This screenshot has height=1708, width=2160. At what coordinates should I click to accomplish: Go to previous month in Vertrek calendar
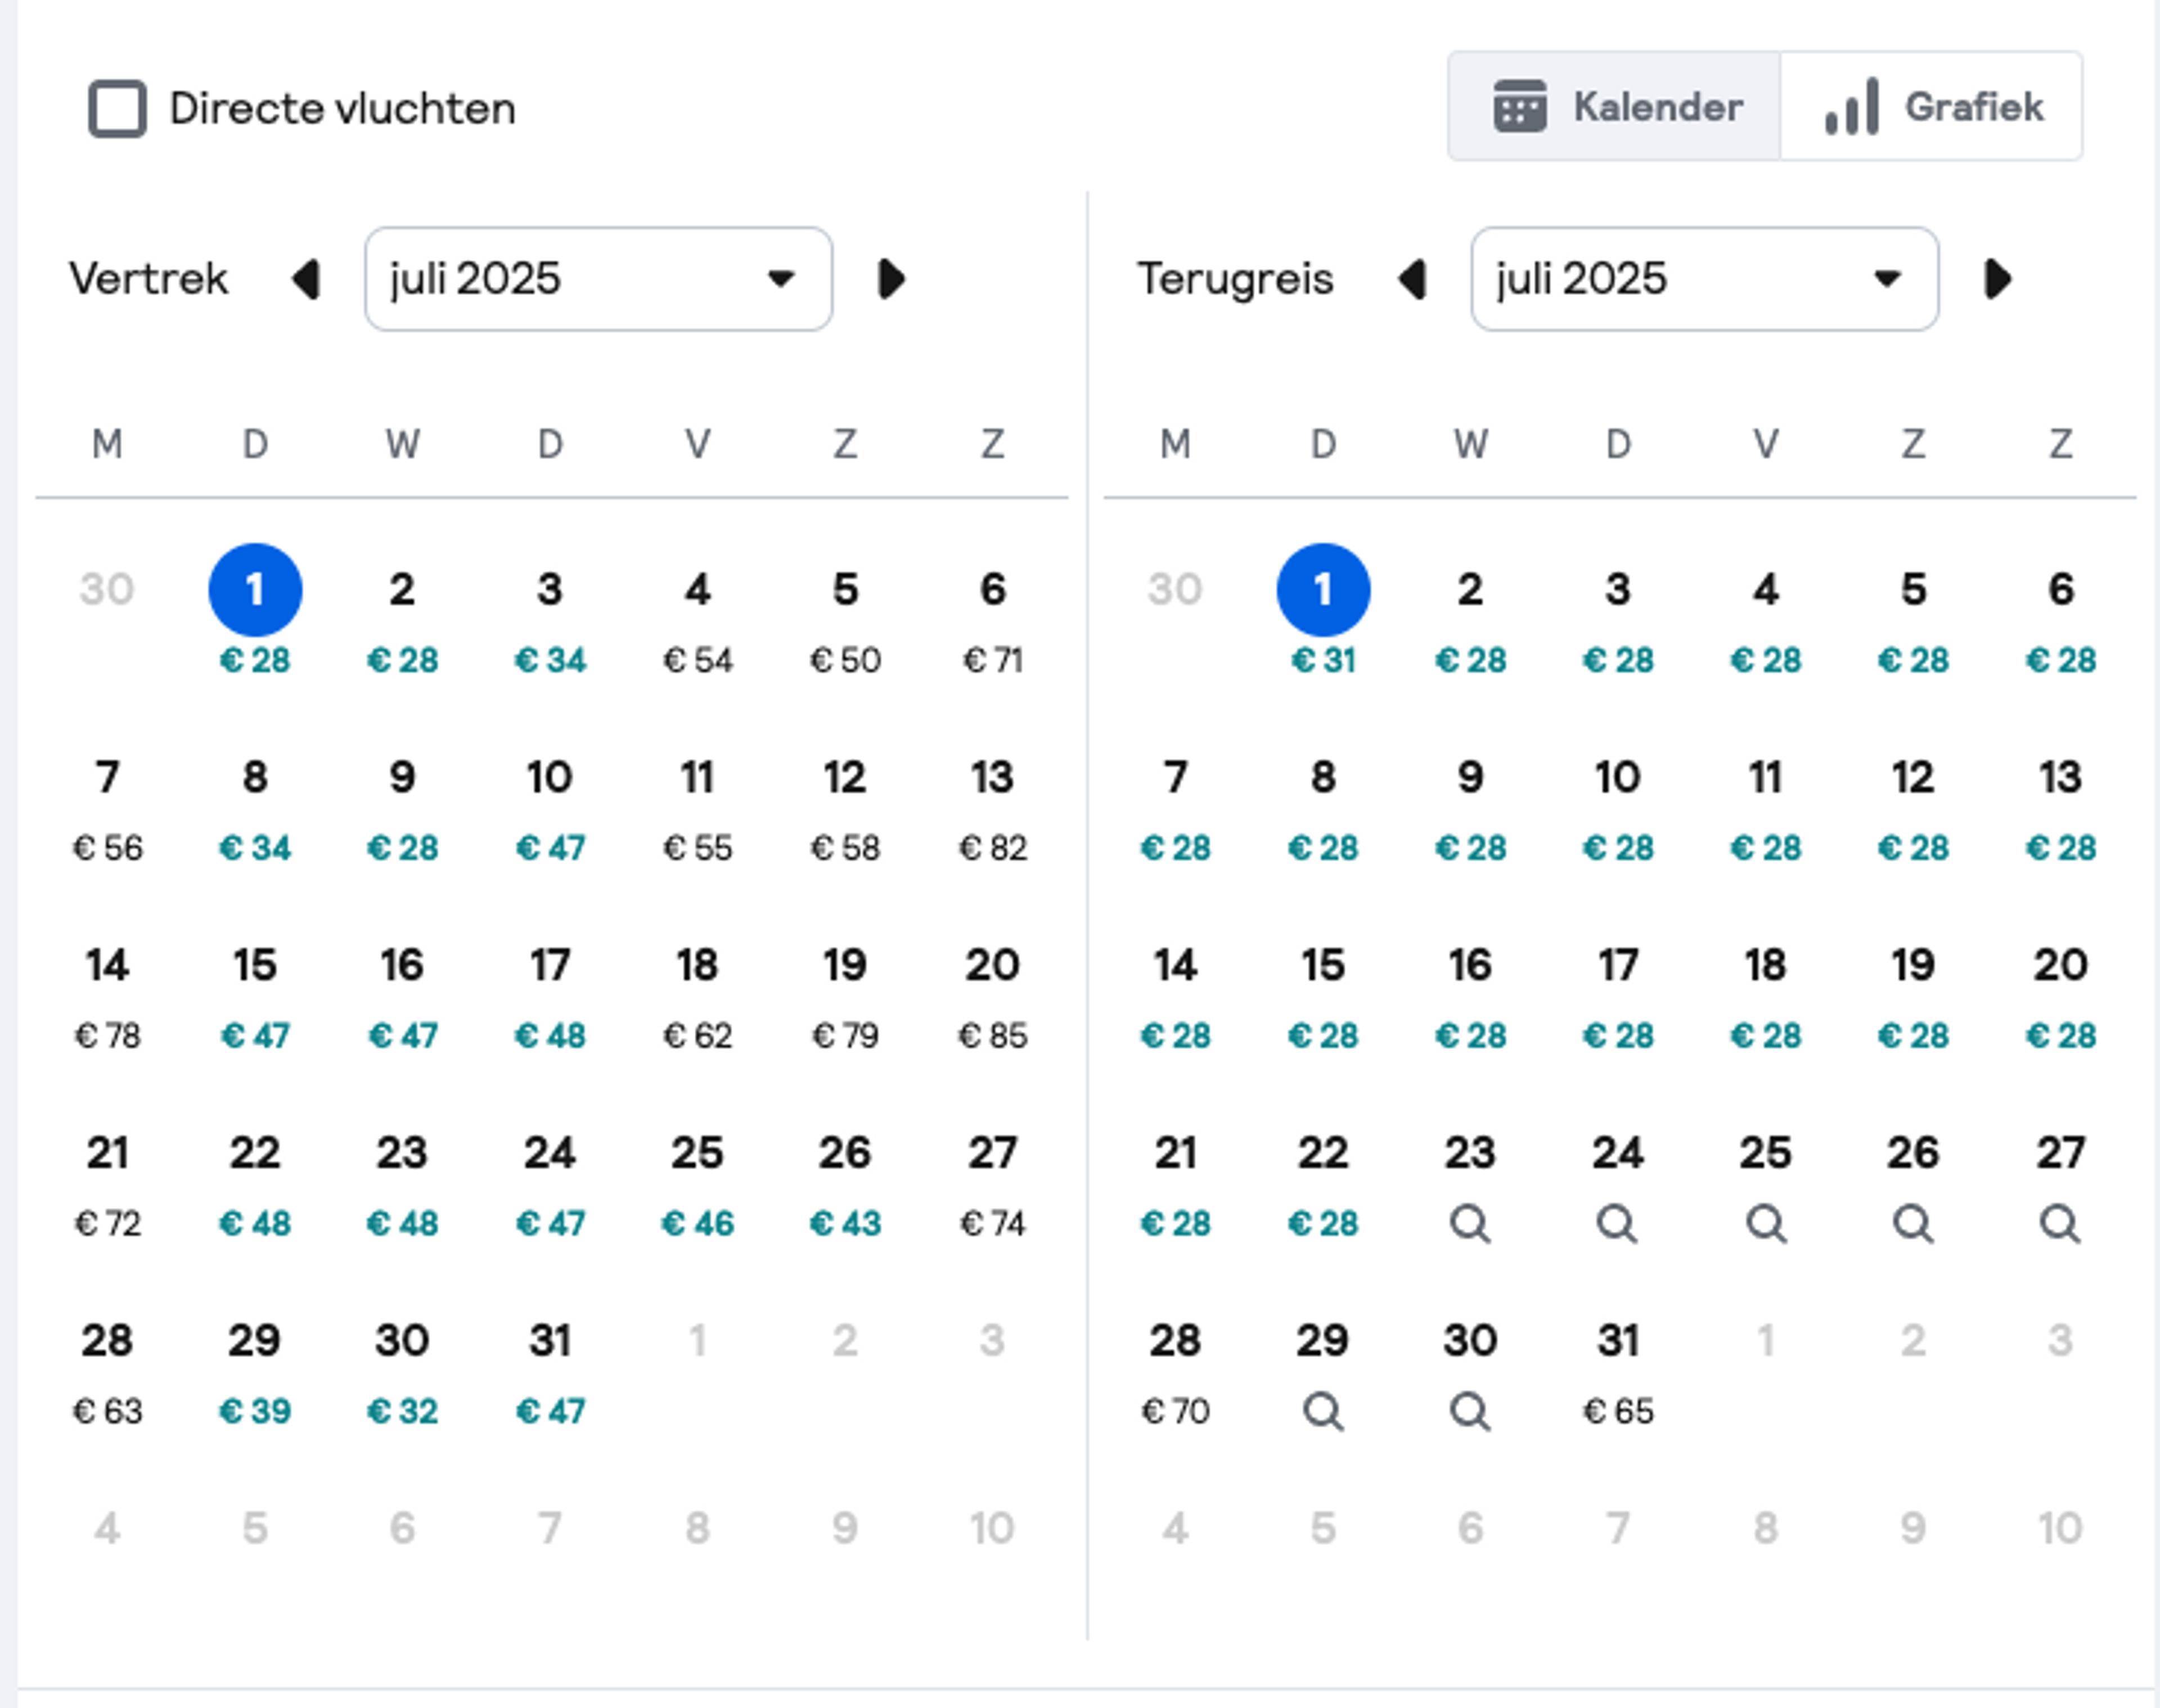click(306, 279)
